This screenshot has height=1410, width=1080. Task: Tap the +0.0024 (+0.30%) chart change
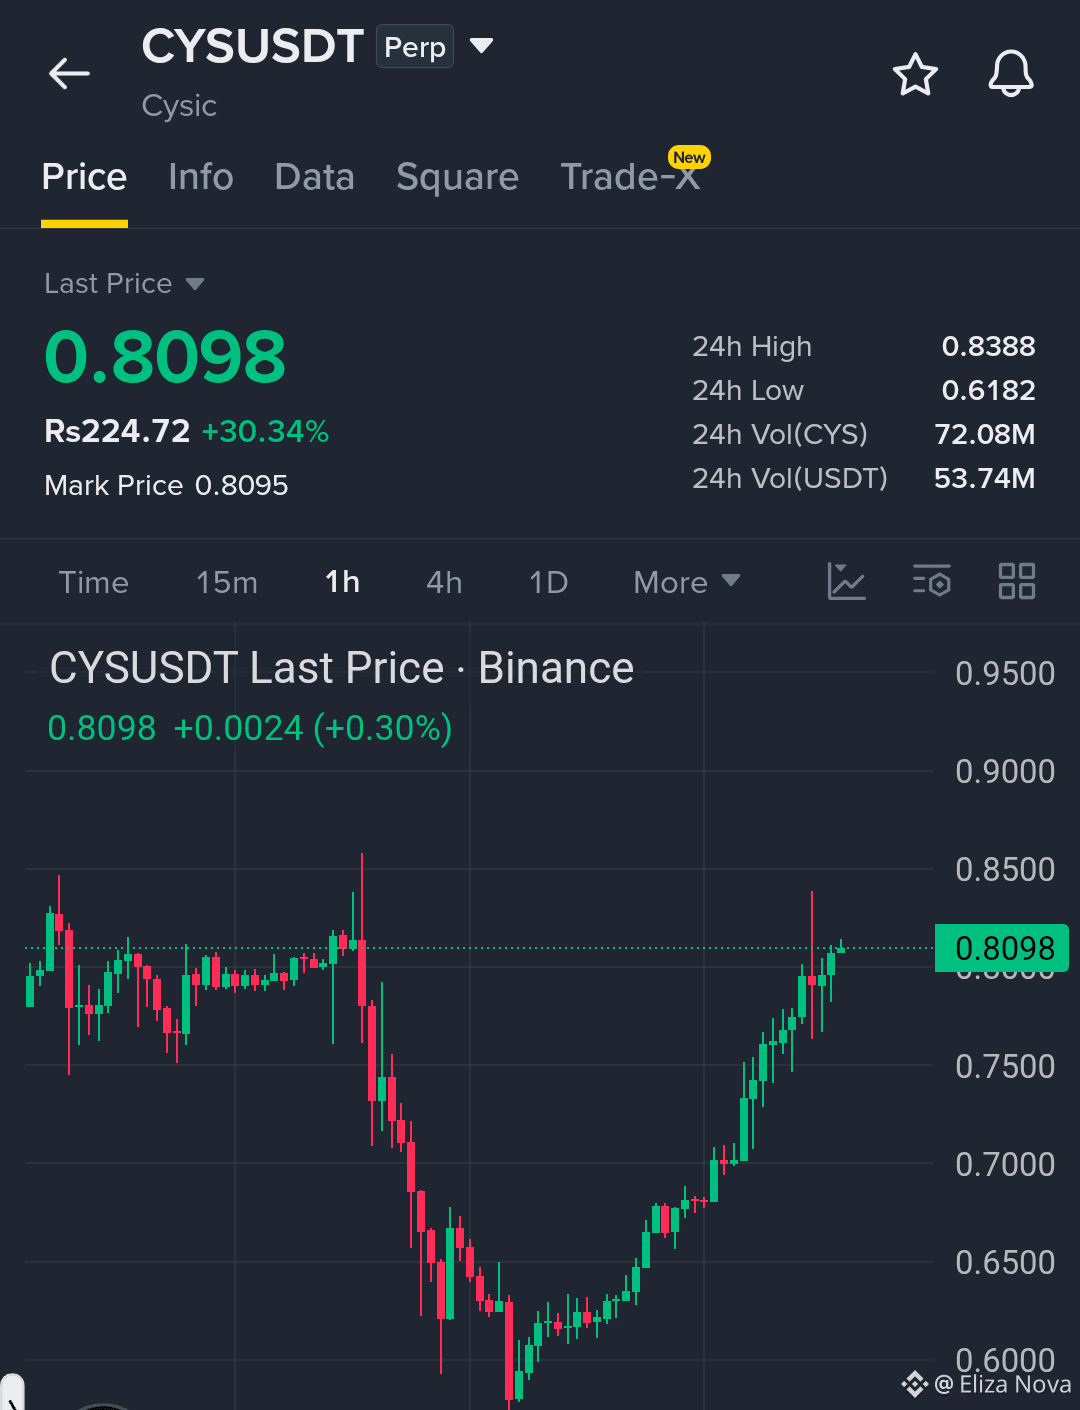tap(313, 729)
